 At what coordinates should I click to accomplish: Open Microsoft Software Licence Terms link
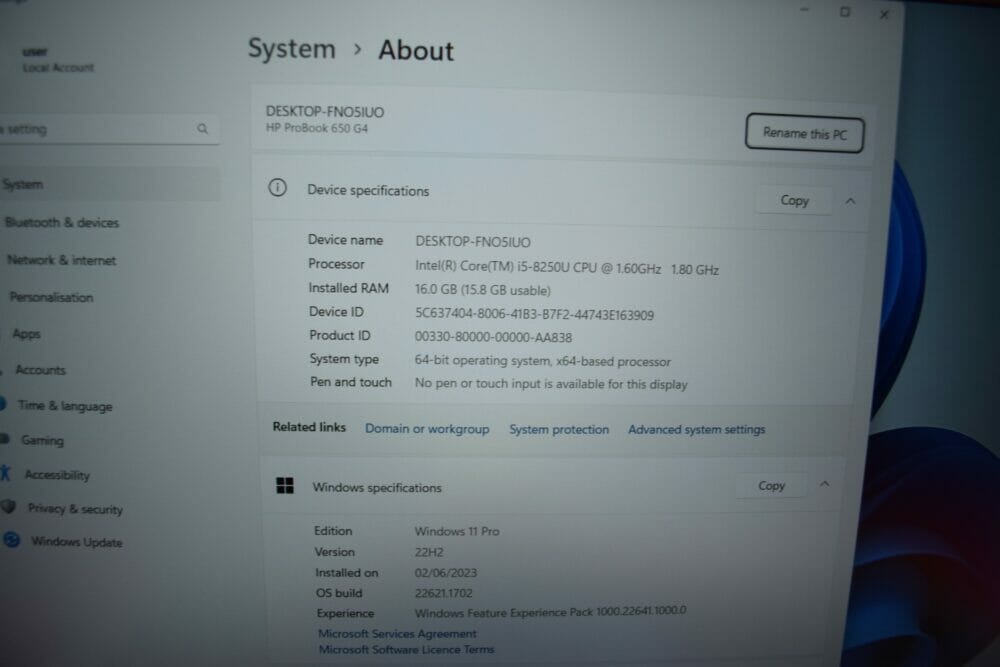(406, 649)
